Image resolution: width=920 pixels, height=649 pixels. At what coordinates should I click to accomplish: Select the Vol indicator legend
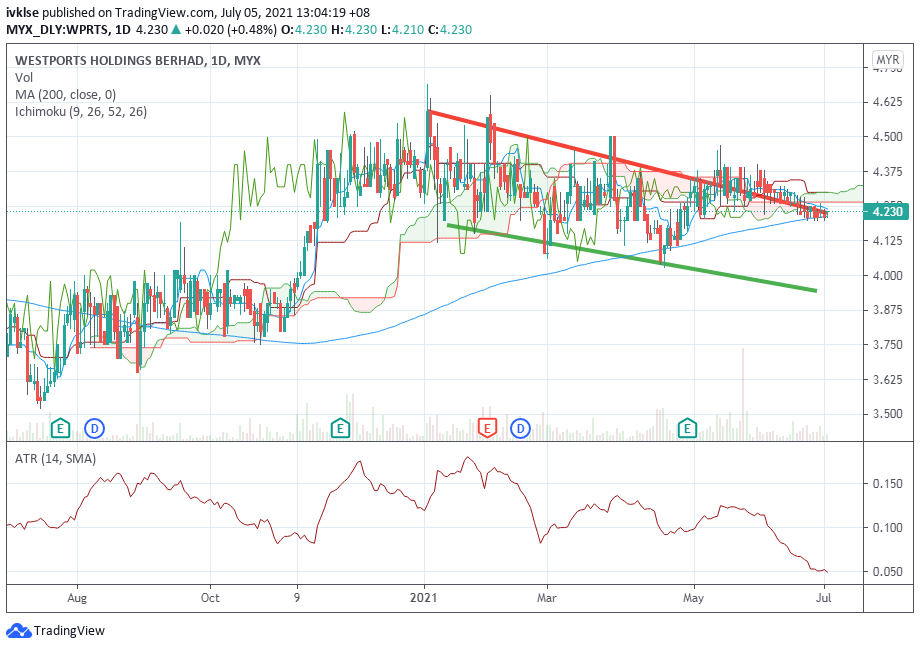(24, 77)
